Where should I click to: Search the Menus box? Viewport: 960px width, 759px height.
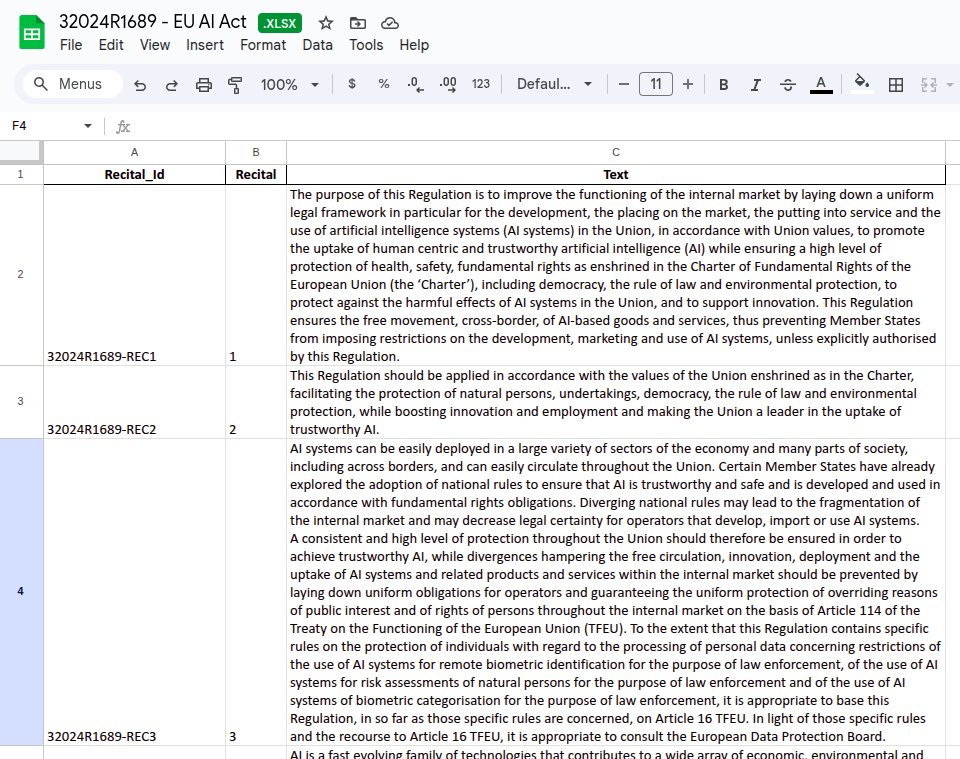(73, 84)
